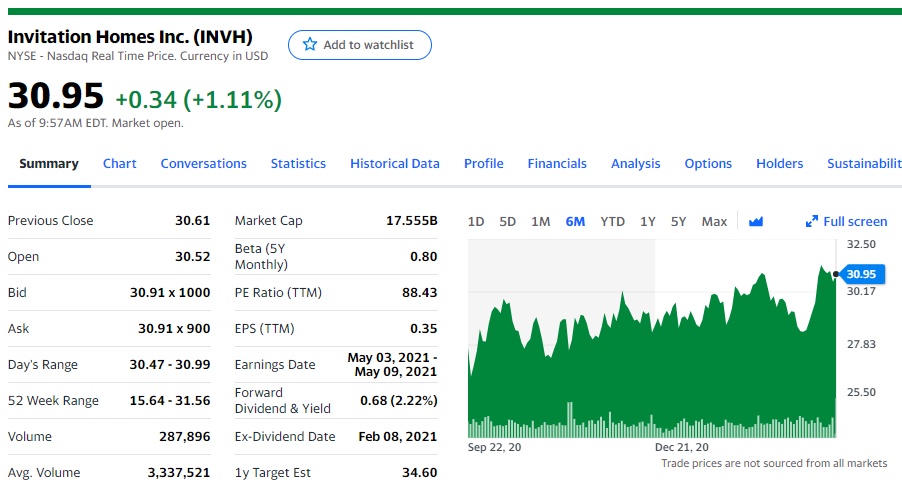View the Historical Data tab
902x495 pixels.
(395, 163)
